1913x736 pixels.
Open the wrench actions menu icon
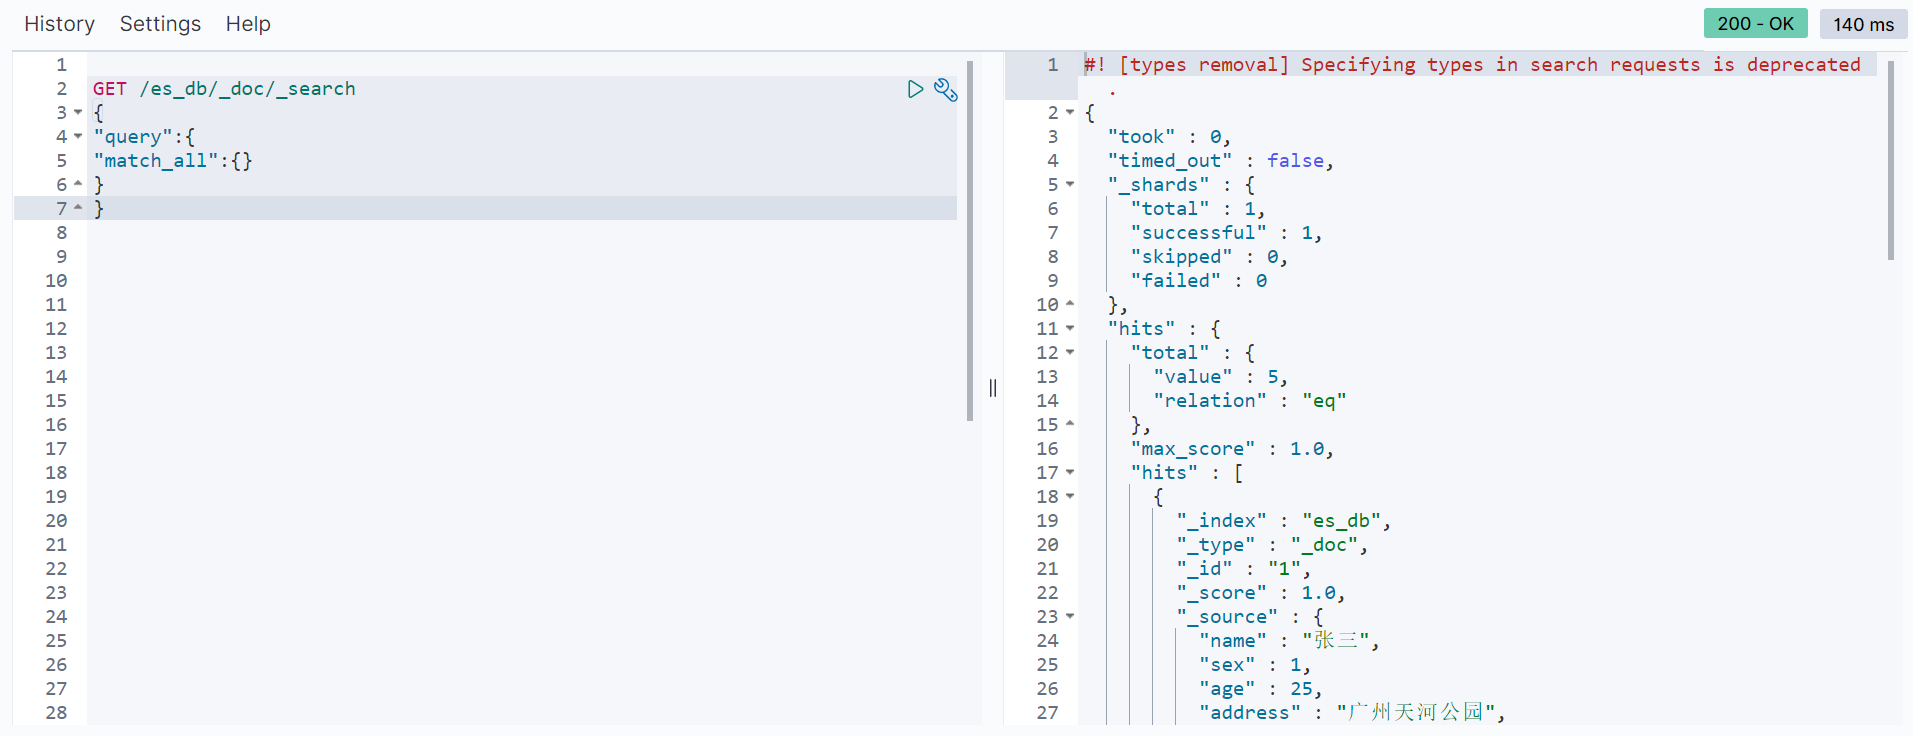945,90
